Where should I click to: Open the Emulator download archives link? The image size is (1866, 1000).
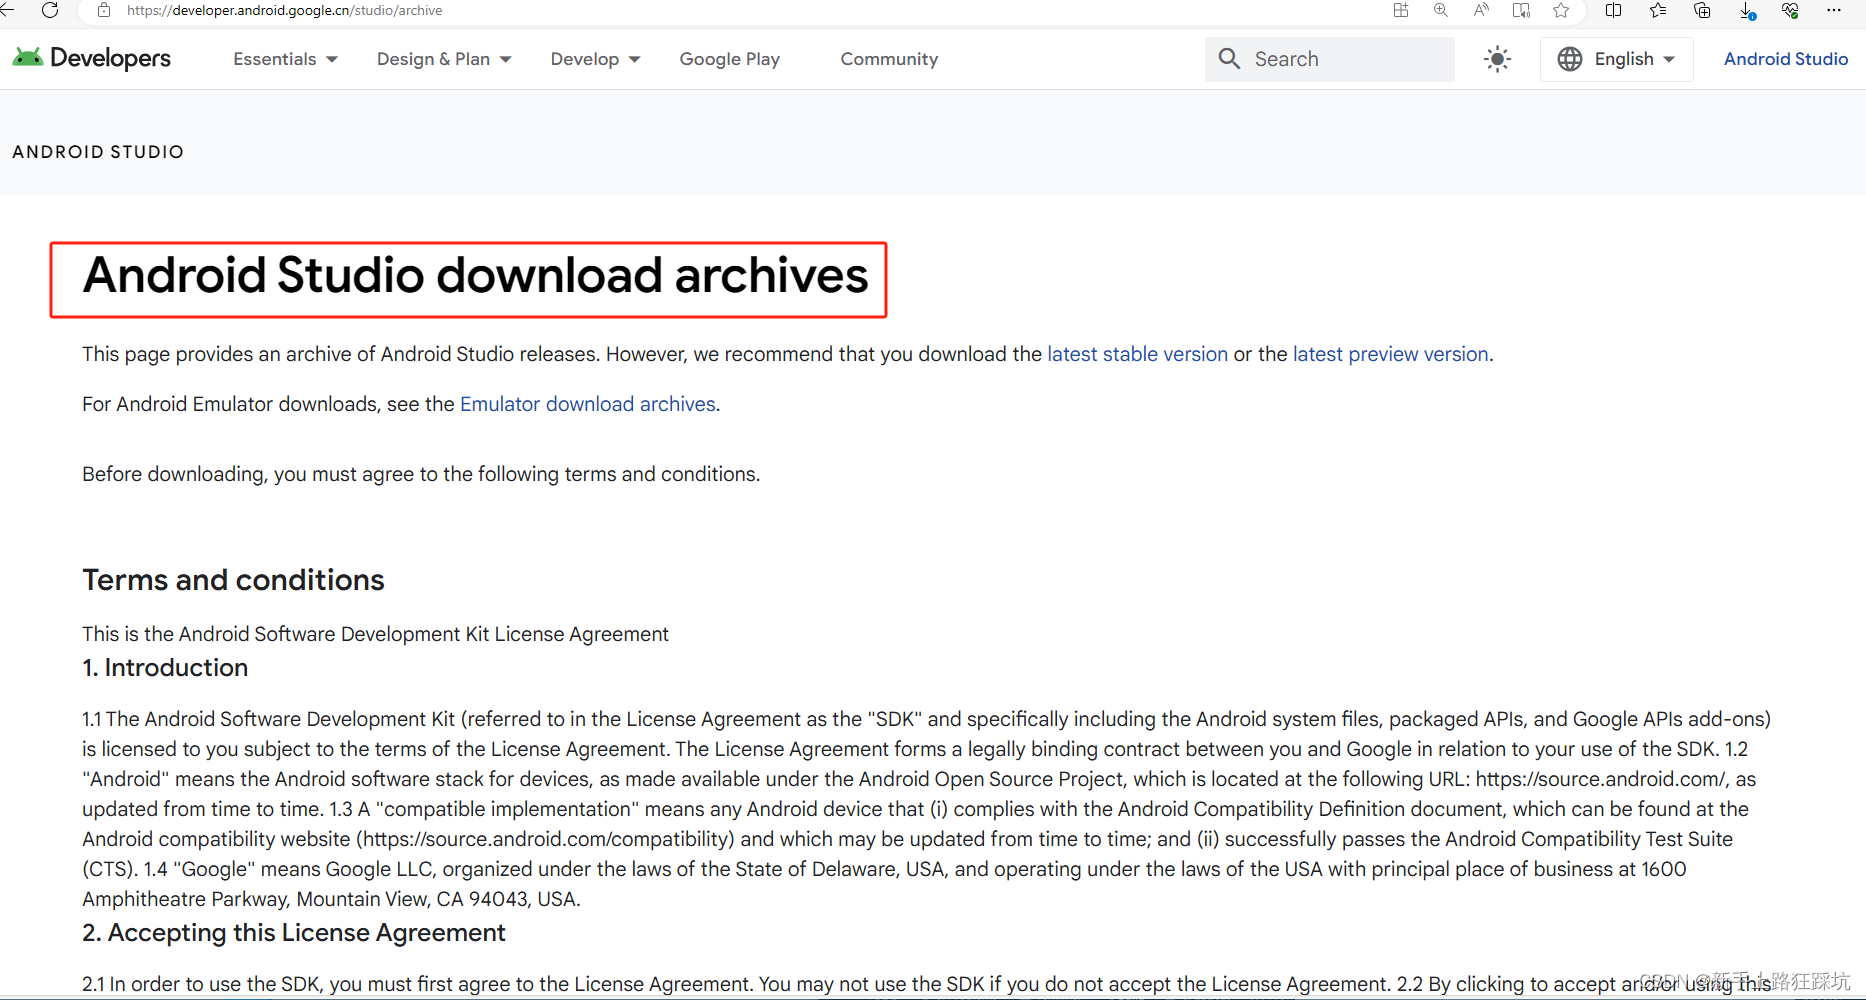coord(588,404)
